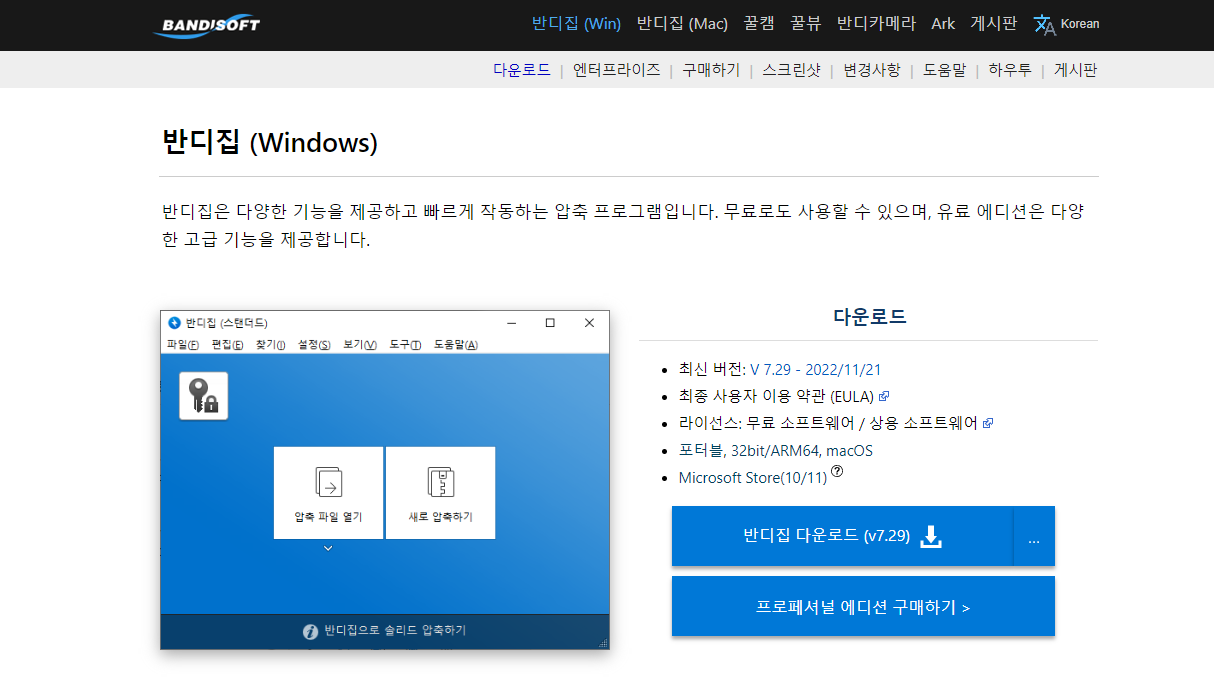Click the key lock icon in Bandizip window
The image size is (1214, 692).
(204, 396)
